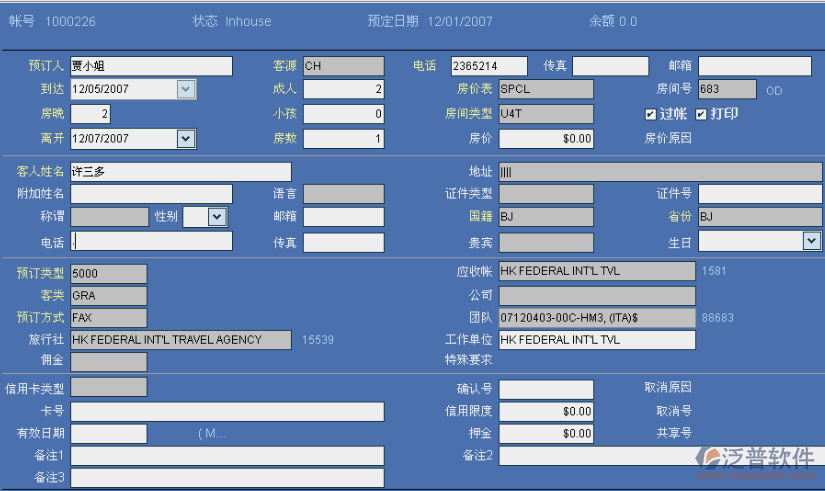
Task: Click the 地址 address field
Action: pyautogui.click(x=660, y=172)
